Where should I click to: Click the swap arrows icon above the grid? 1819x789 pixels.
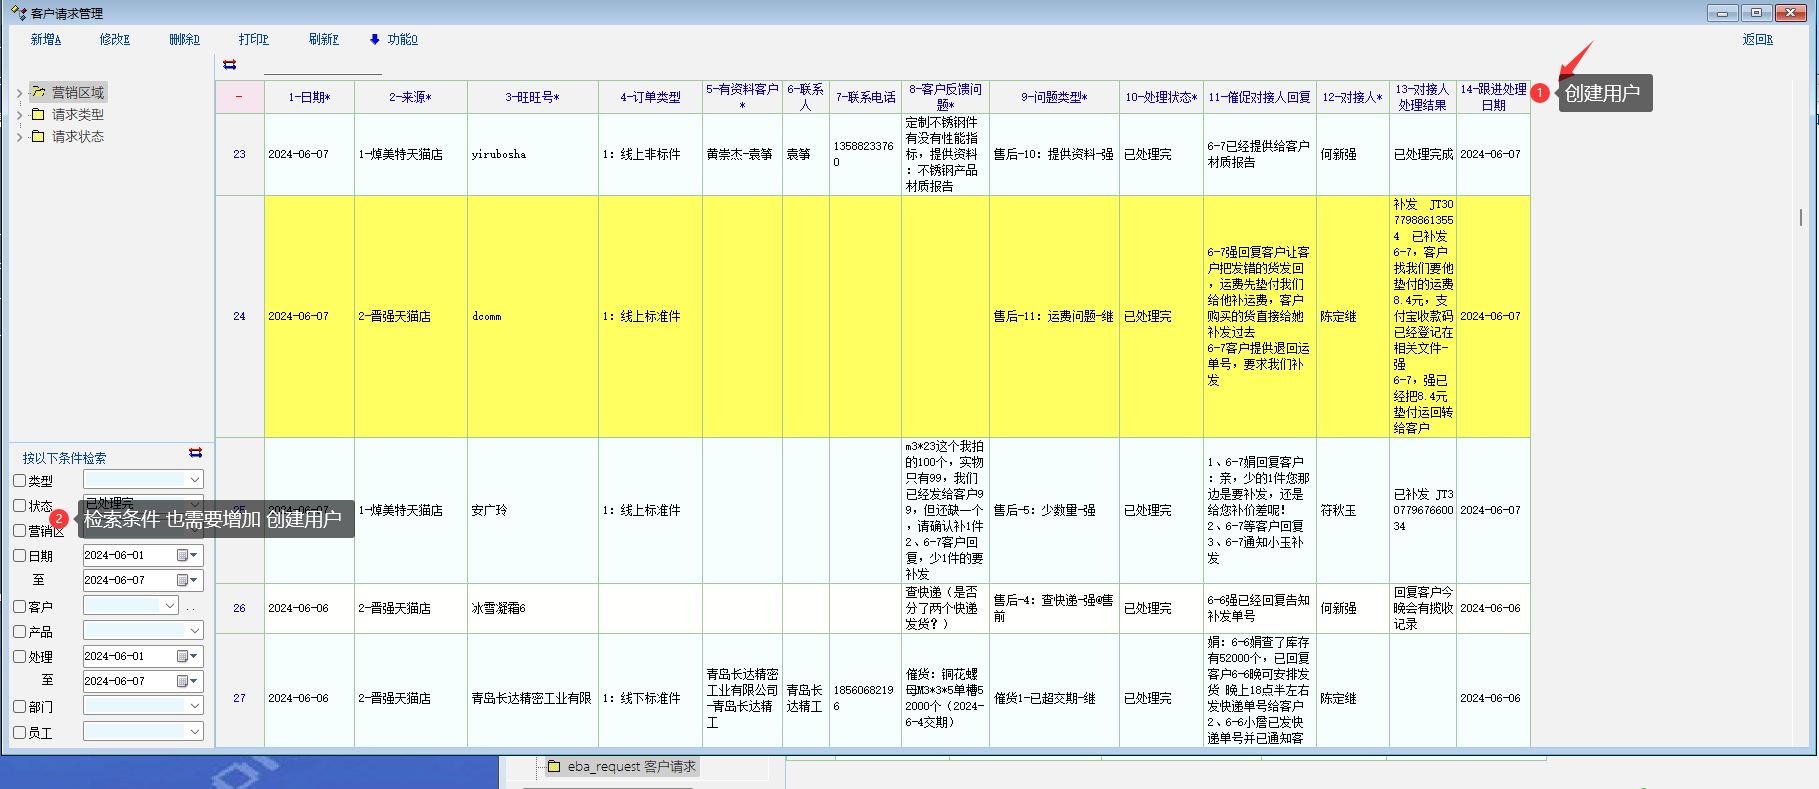[229, 65]
